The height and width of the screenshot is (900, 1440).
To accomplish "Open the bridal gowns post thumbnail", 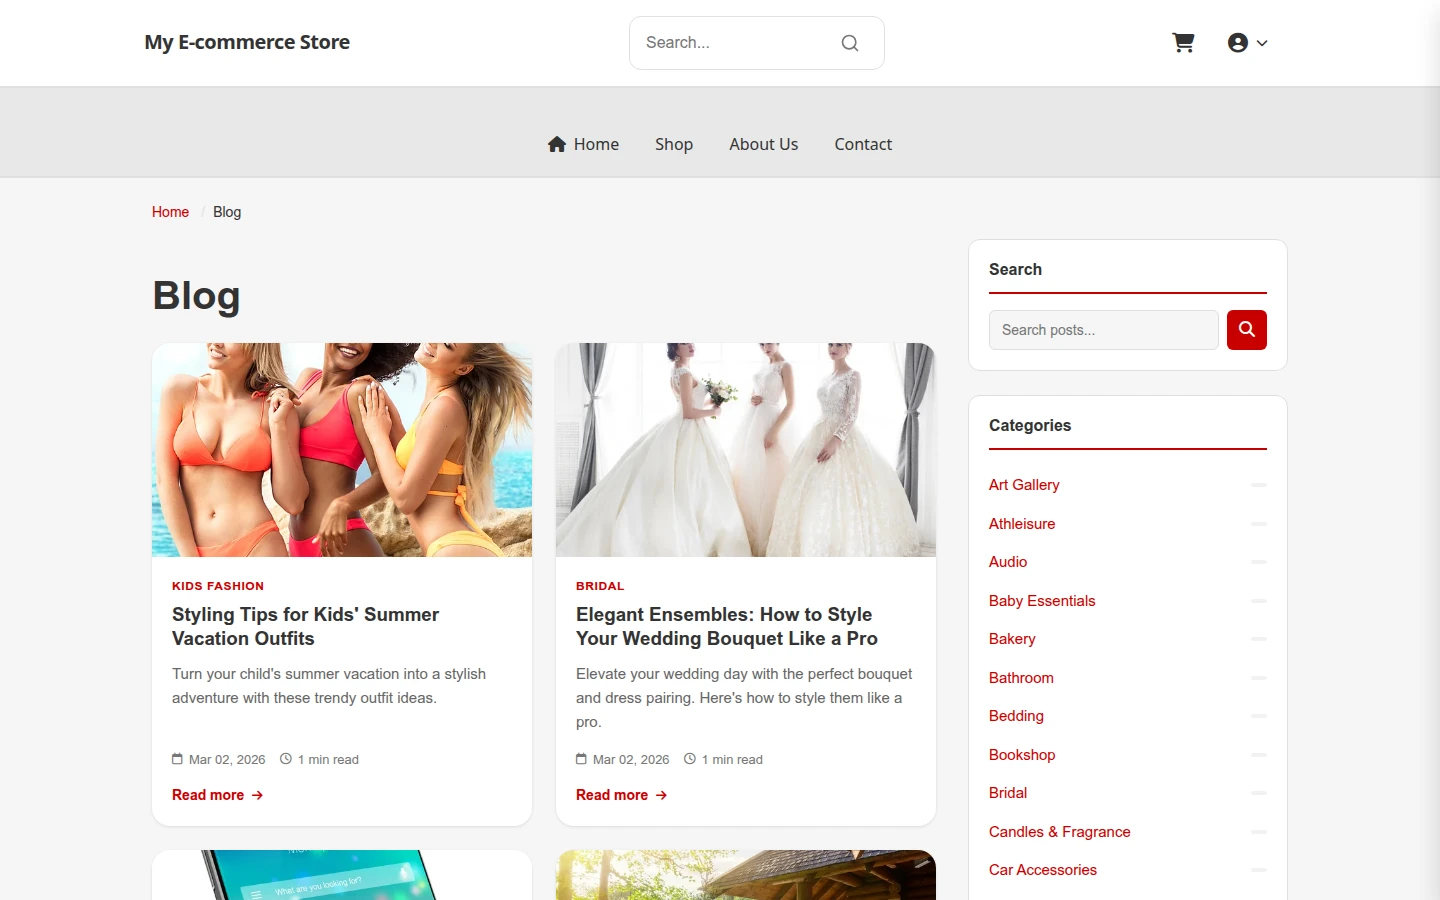I will tap(746, 450).
